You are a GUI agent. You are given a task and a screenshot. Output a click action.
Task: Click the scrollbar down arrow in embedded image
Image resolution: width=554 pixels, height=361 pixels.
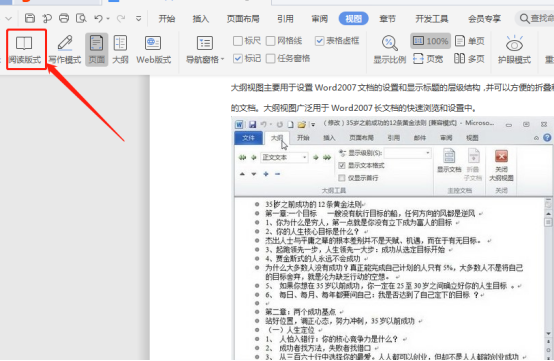548,333
